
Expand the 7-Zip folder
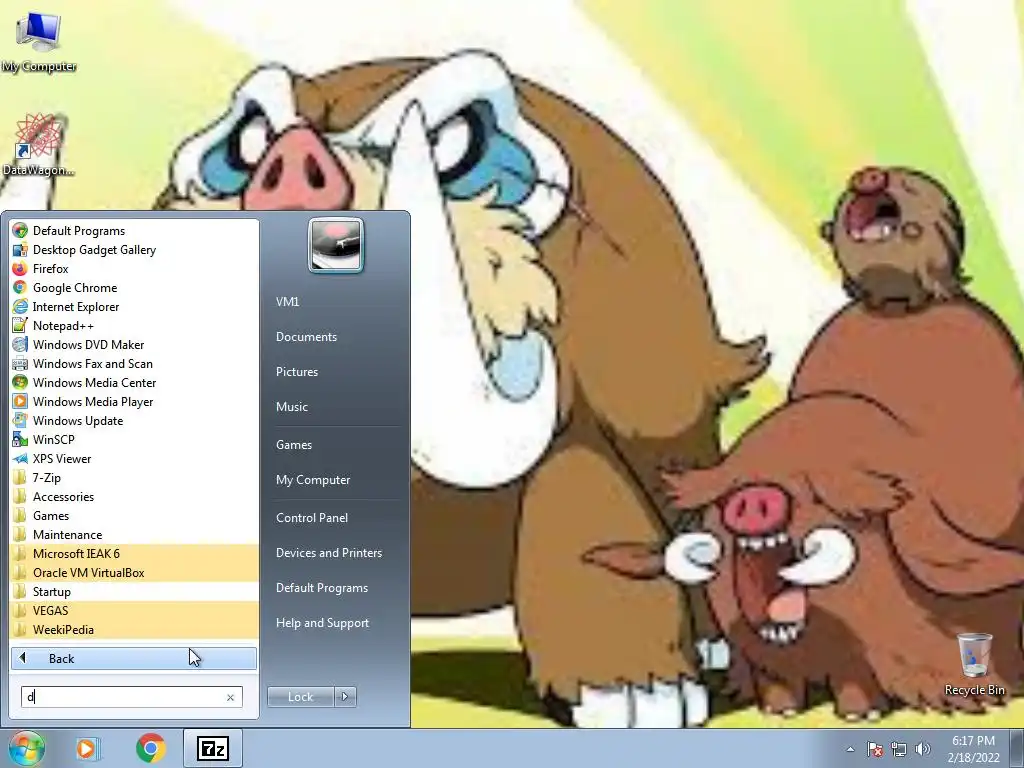(134, 477)
